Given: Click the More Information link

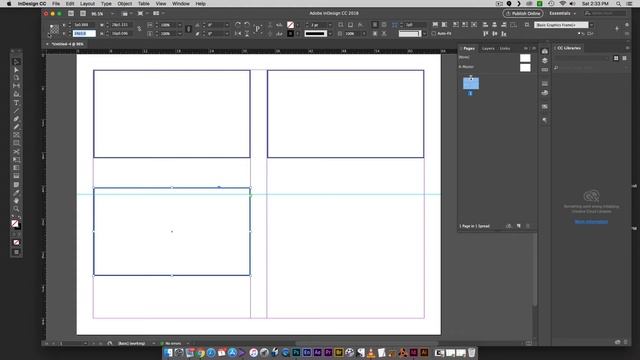Looking at the screenshot, I should (x=591, y=222).
